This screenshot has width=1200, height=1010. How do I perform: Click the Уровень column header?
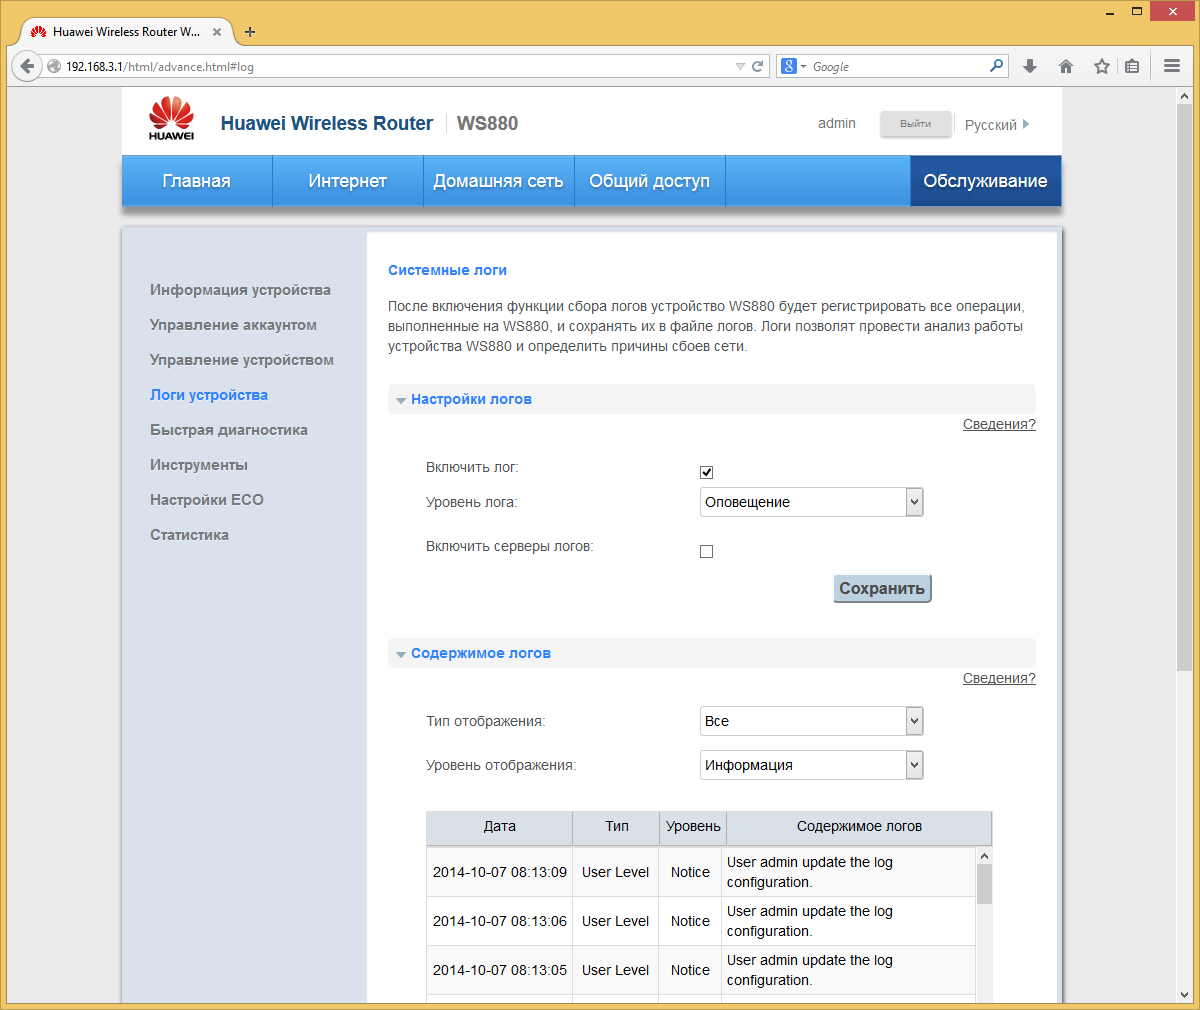click(x=693, y=826)
